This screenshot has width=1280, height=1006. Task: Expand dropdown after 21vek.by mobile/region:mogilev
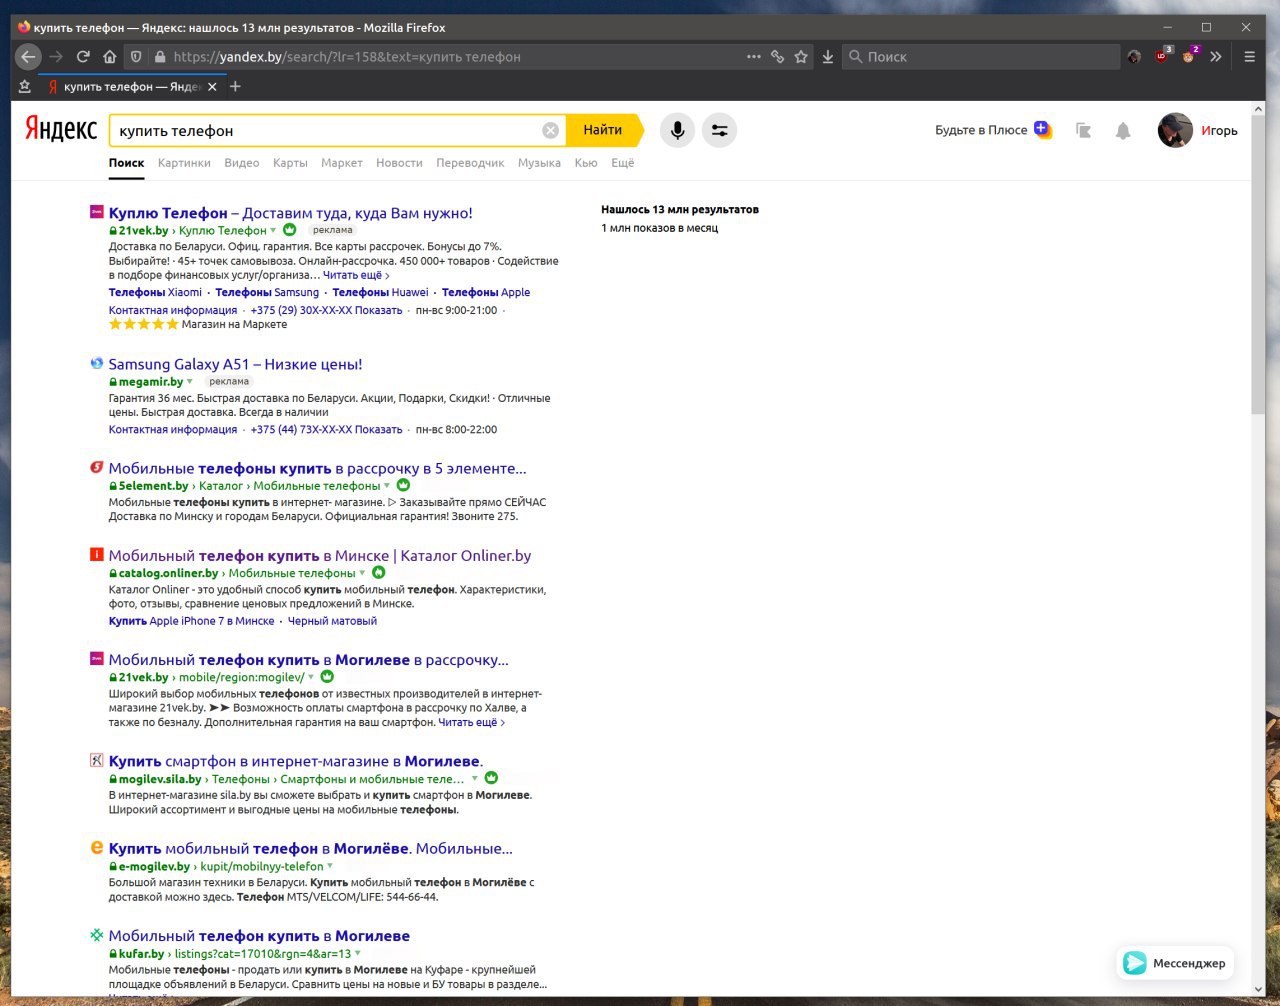[x=311, y=678]
